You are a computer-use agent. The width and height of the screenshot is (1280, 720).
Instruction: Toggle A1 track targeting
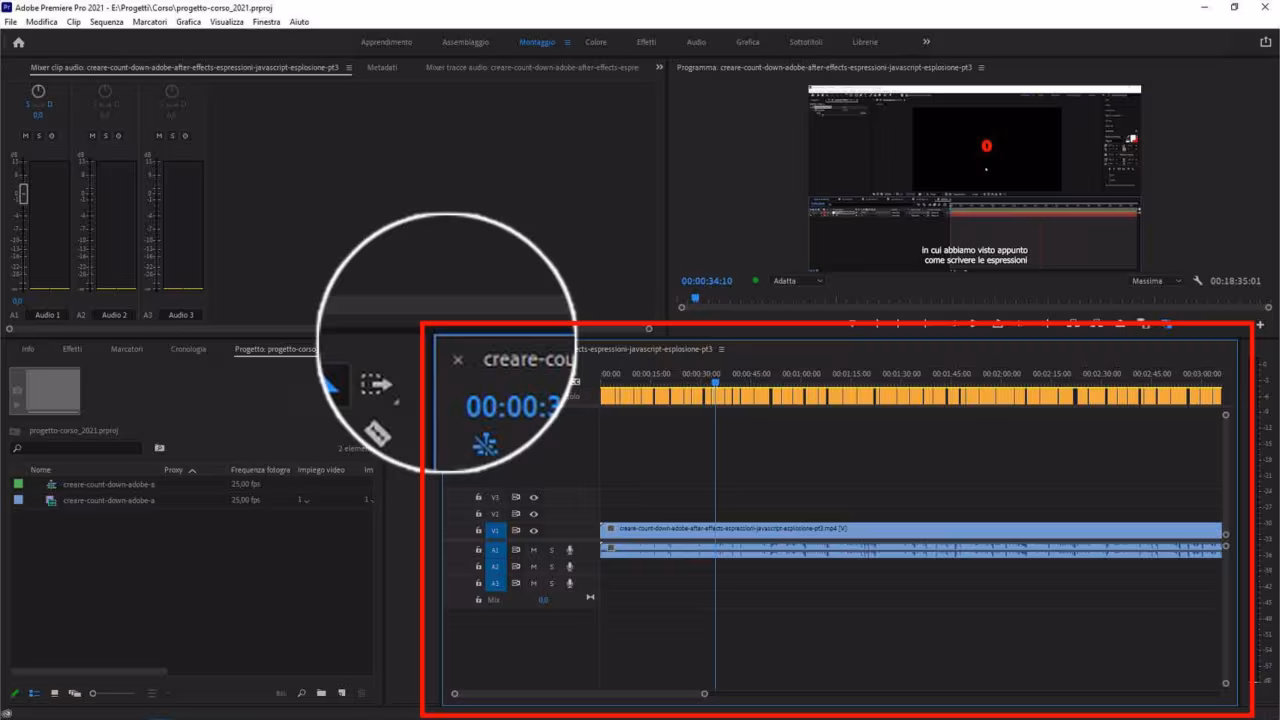tap(494, 550)
